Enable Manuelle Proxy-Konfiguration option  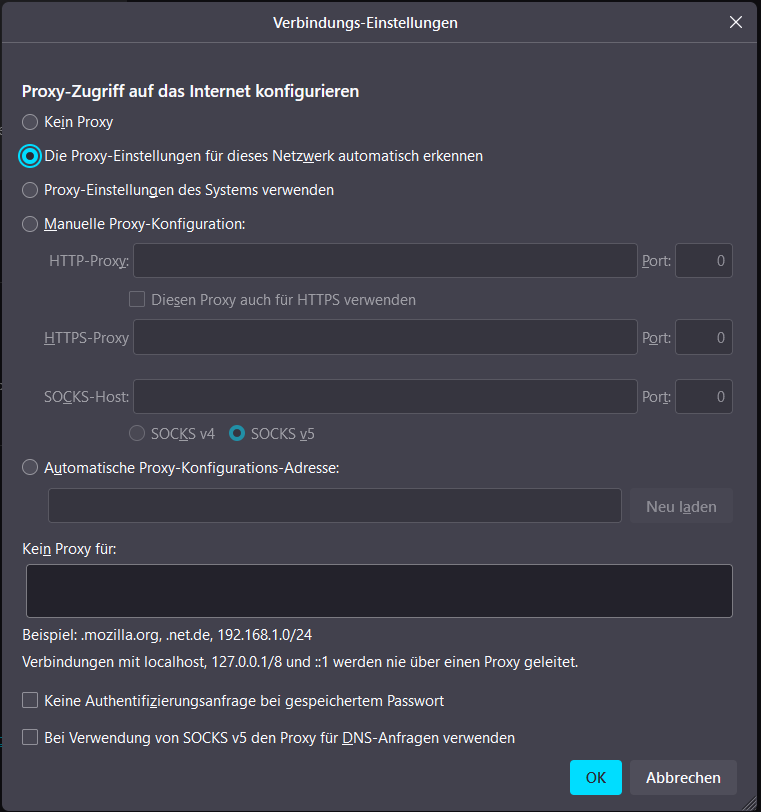pyautogui.click(x=31, y=224)
